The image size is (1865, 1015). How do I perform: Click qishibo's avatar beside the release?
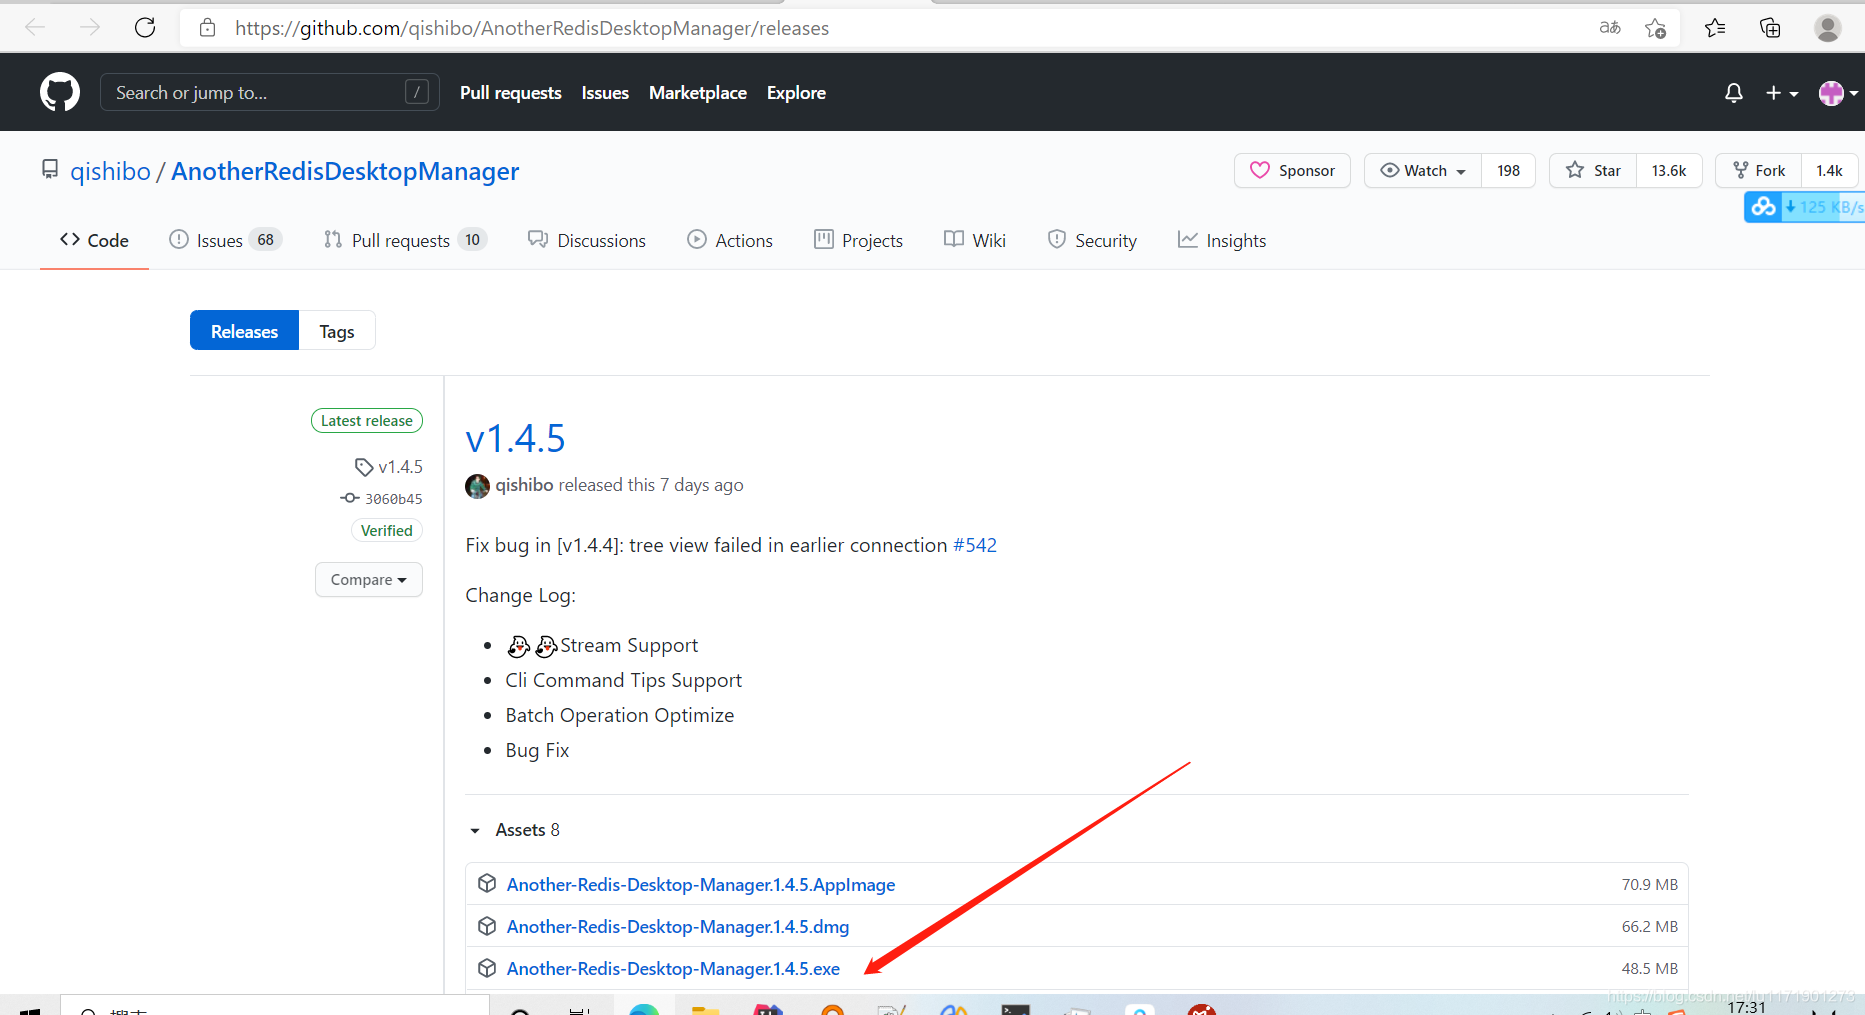click(478, 486)
